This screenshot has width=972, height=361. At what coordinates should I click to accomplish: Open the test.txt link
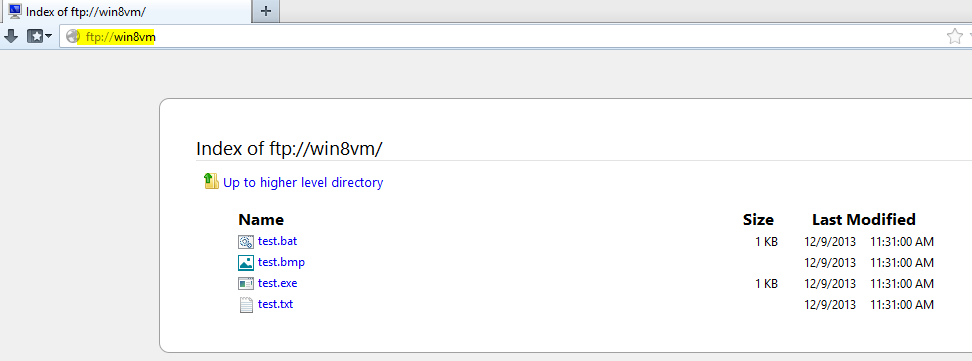pos(275,305)
